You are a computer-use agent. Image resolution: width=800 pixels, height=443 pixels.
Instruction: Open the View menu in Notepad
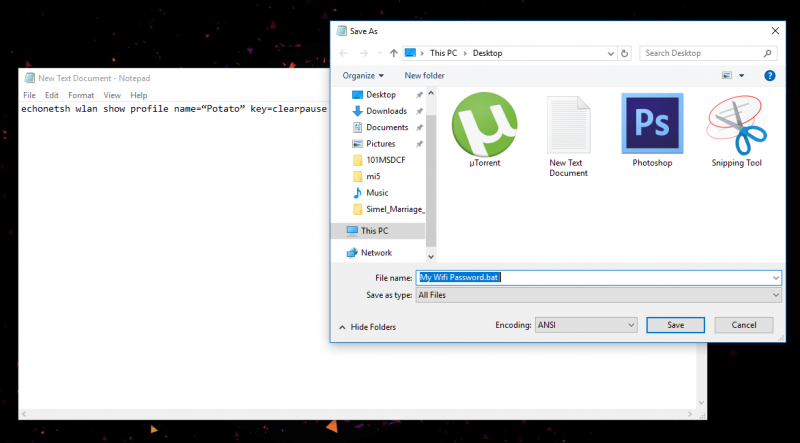click(x=112, y=95)
